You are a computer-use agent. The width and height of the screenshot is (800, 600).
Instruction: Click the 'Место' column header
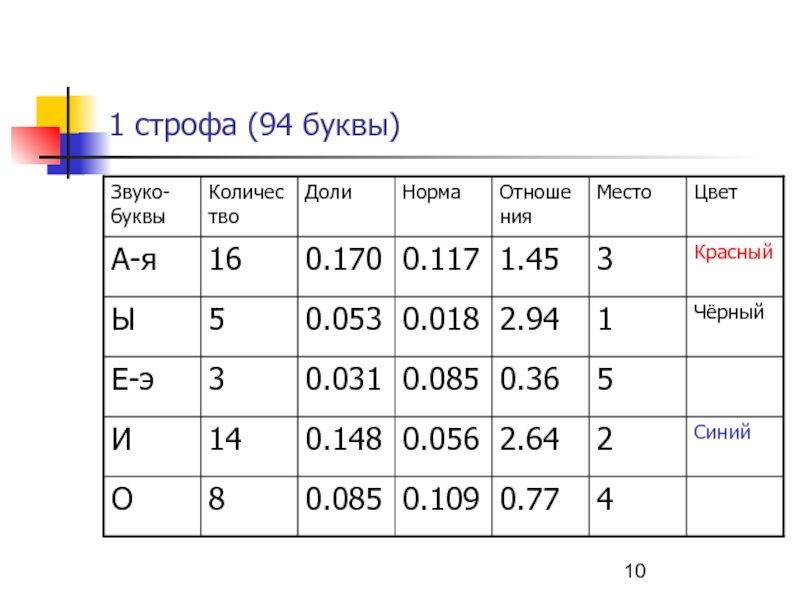pos(623,192)
